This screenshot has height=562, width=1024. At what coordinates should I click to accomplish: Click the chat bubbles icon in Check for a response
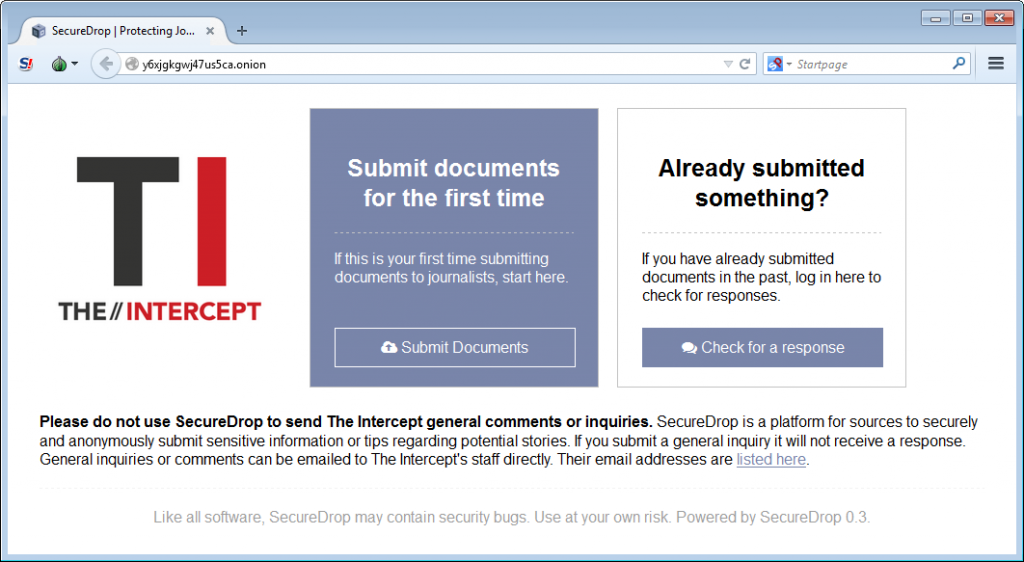tap(689, 348)
